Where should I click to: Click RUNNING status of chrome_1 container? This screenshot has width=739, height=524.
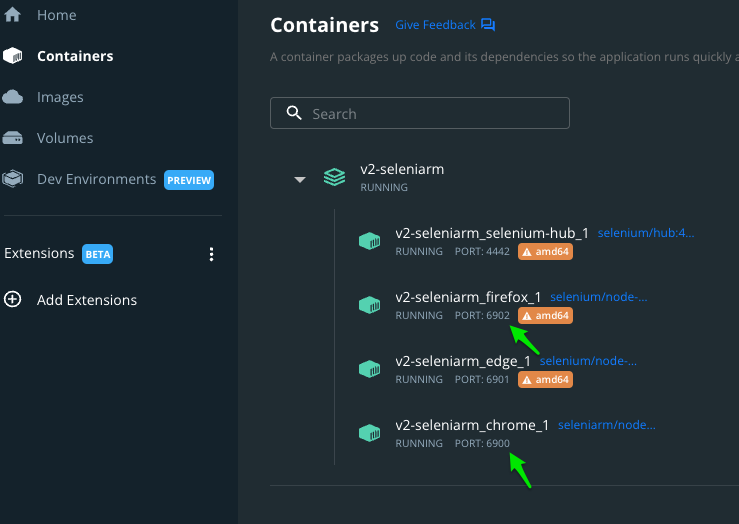[x=419, y=444]
